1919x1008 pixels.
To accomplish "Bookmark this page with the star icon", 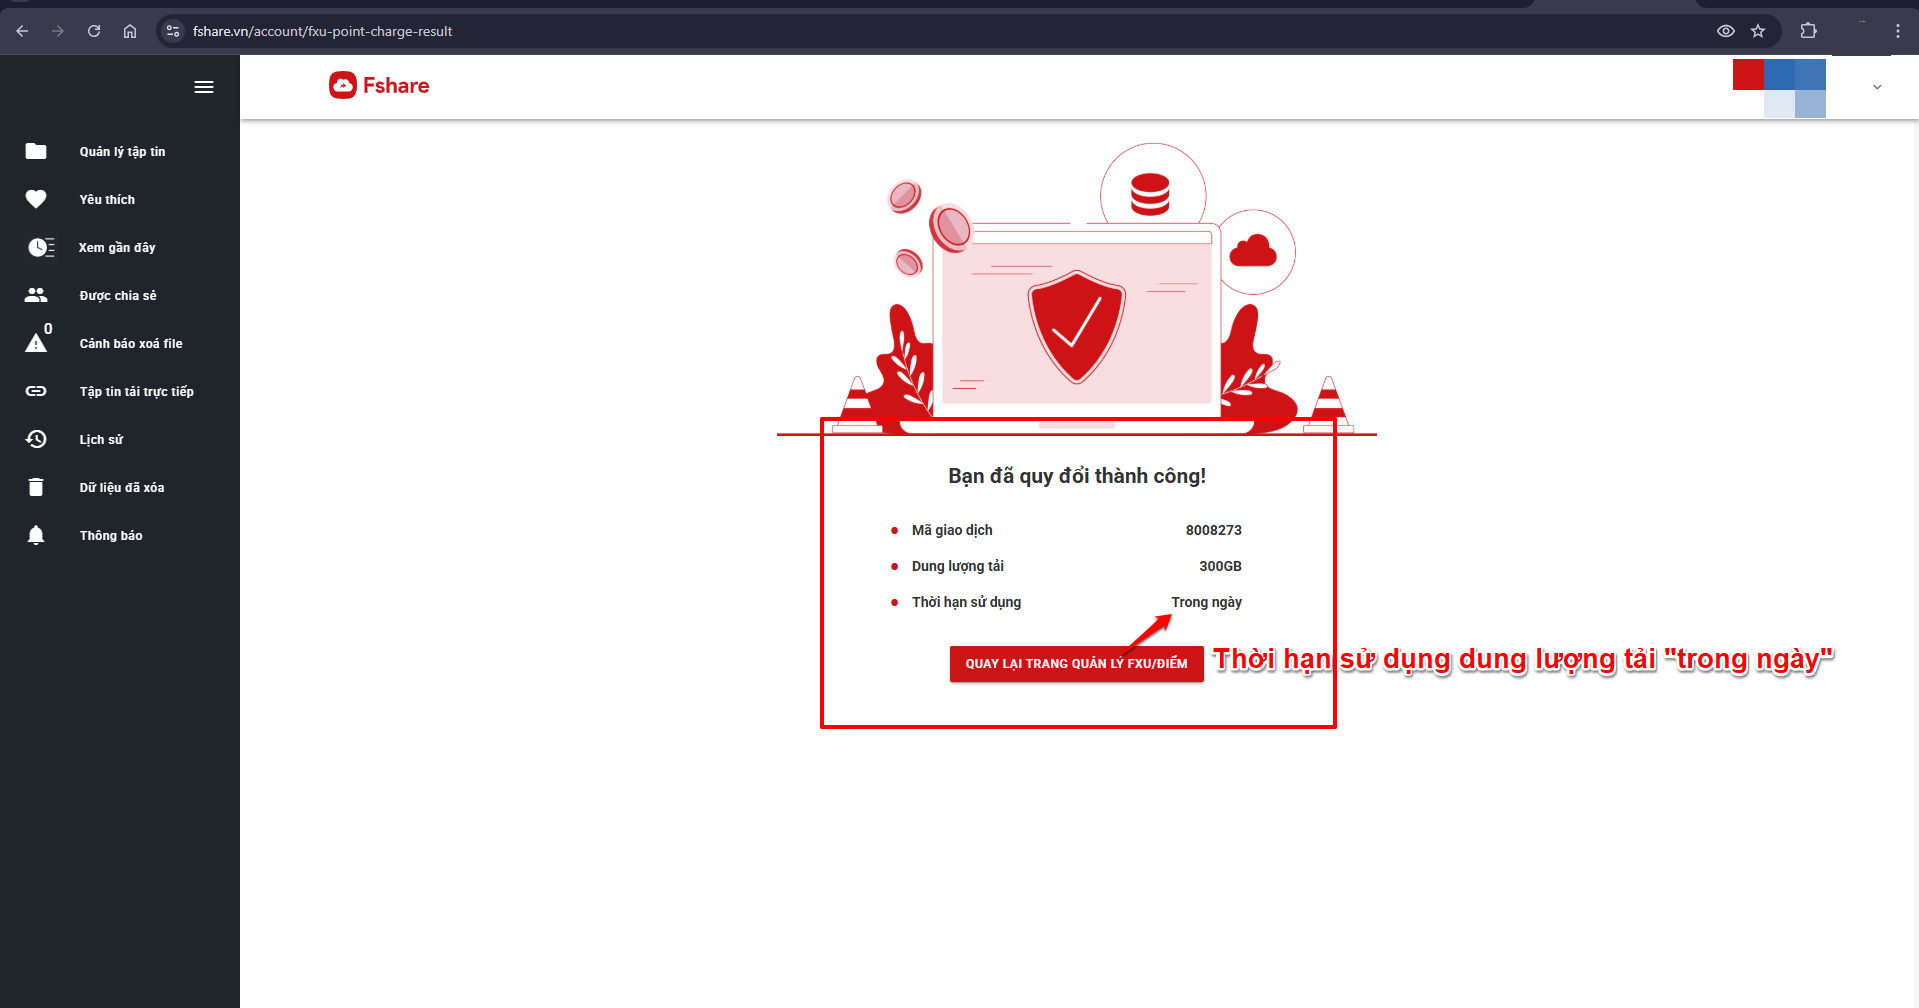I will (x=1758, y=31).
